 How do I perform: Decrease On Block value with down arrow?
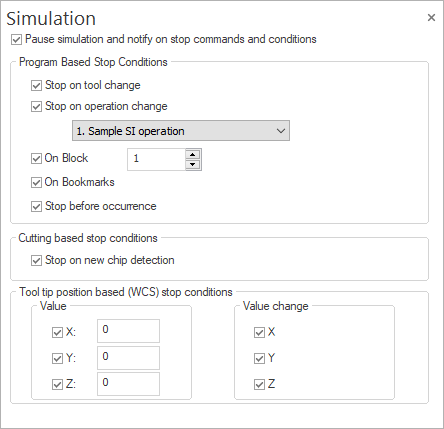[192, 164]
